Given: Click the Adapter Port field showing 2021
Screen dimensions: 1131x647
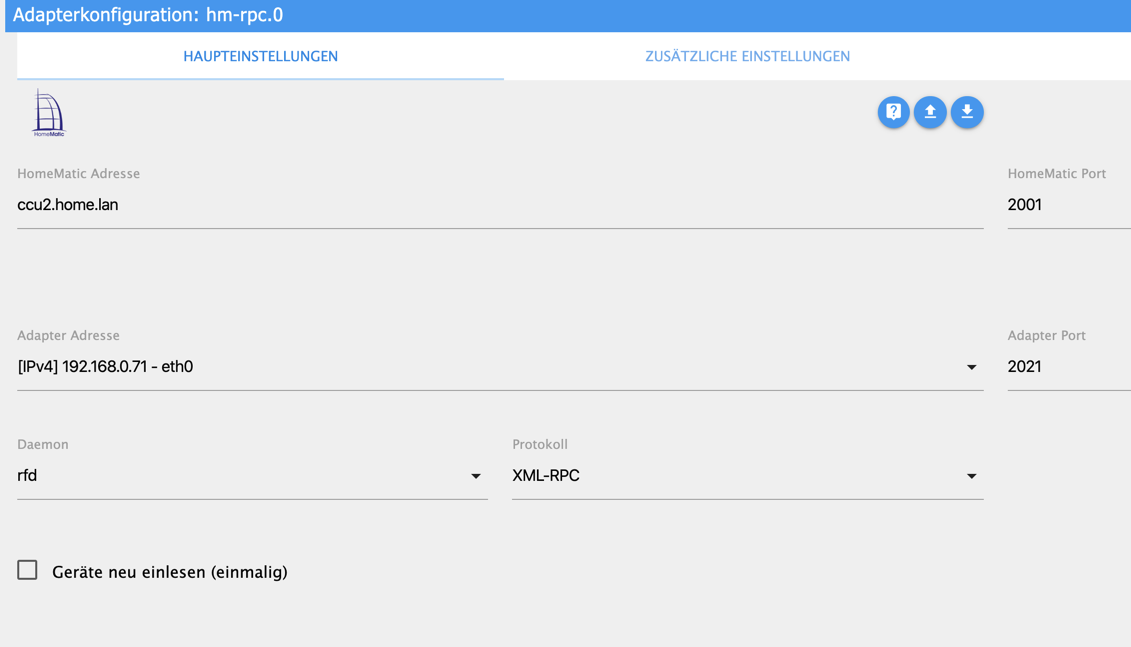Looking at the screenshot, I should pos(1069,366).
